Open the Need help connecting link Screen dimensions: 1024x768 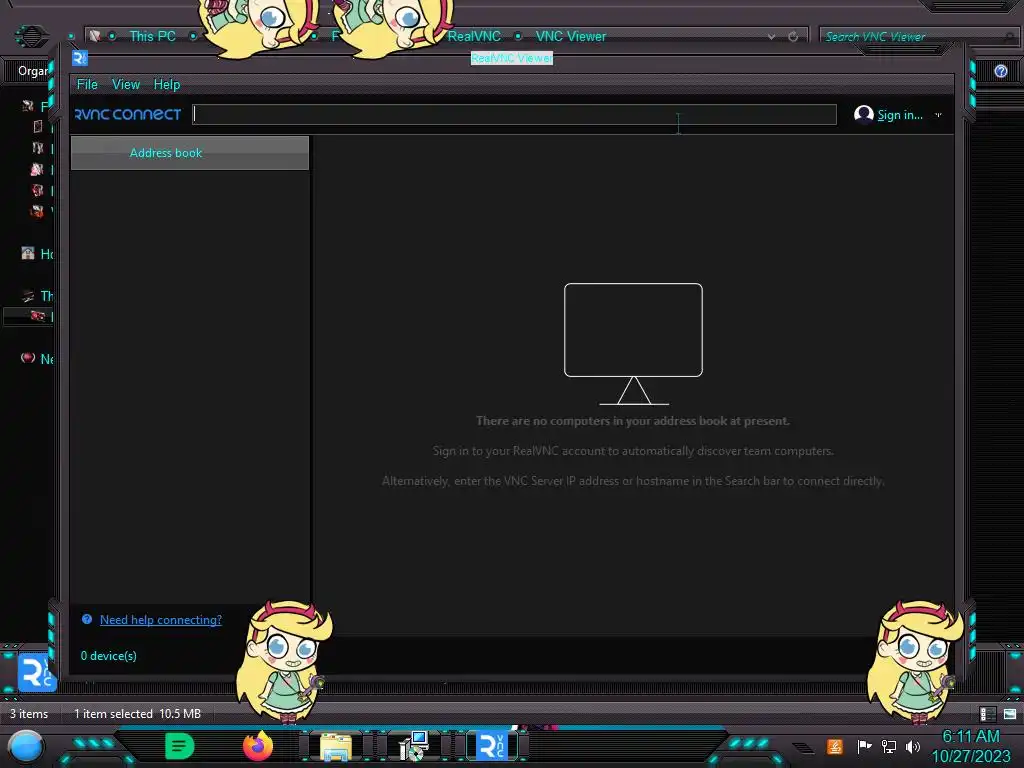161,620
